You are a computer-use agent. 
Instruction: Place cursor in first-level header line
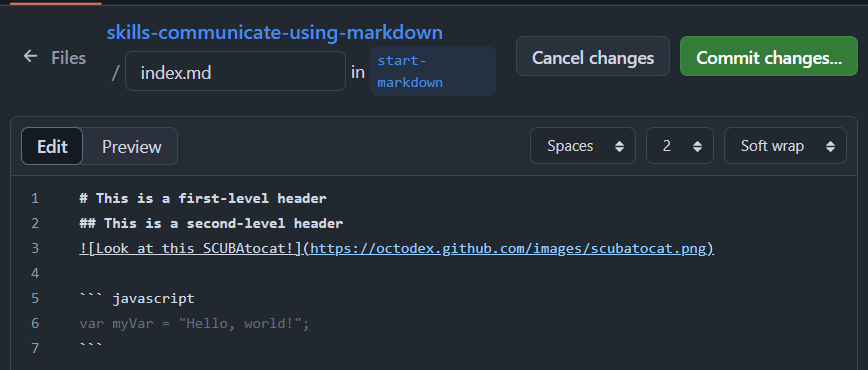tap(203, 198)
